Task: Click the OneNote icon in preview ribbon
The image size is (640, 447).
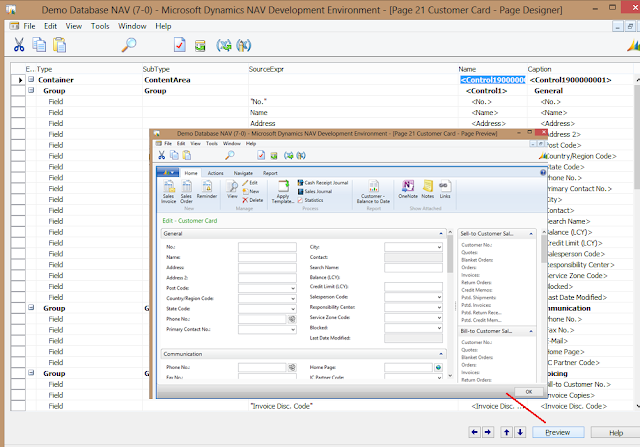Action: point(408,189)
